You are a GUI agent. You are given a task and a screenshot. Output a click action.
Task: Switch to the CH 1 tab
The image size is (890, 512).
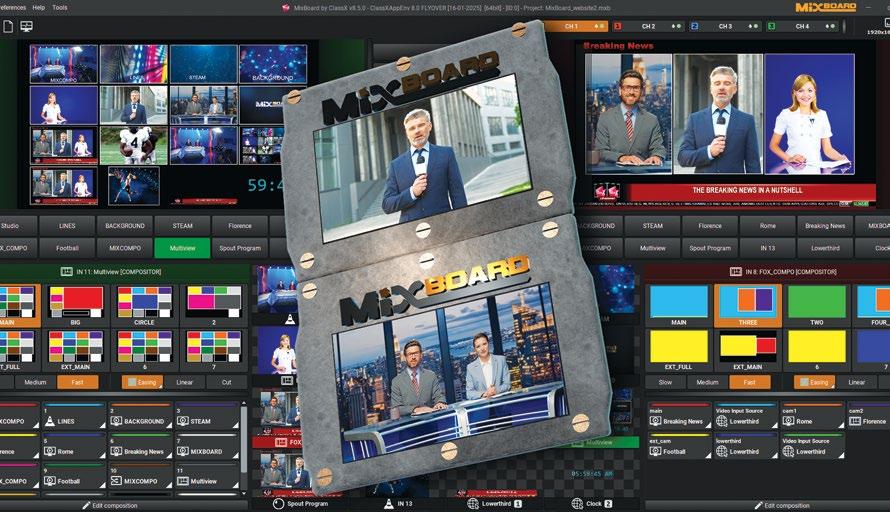click(575, 26)
